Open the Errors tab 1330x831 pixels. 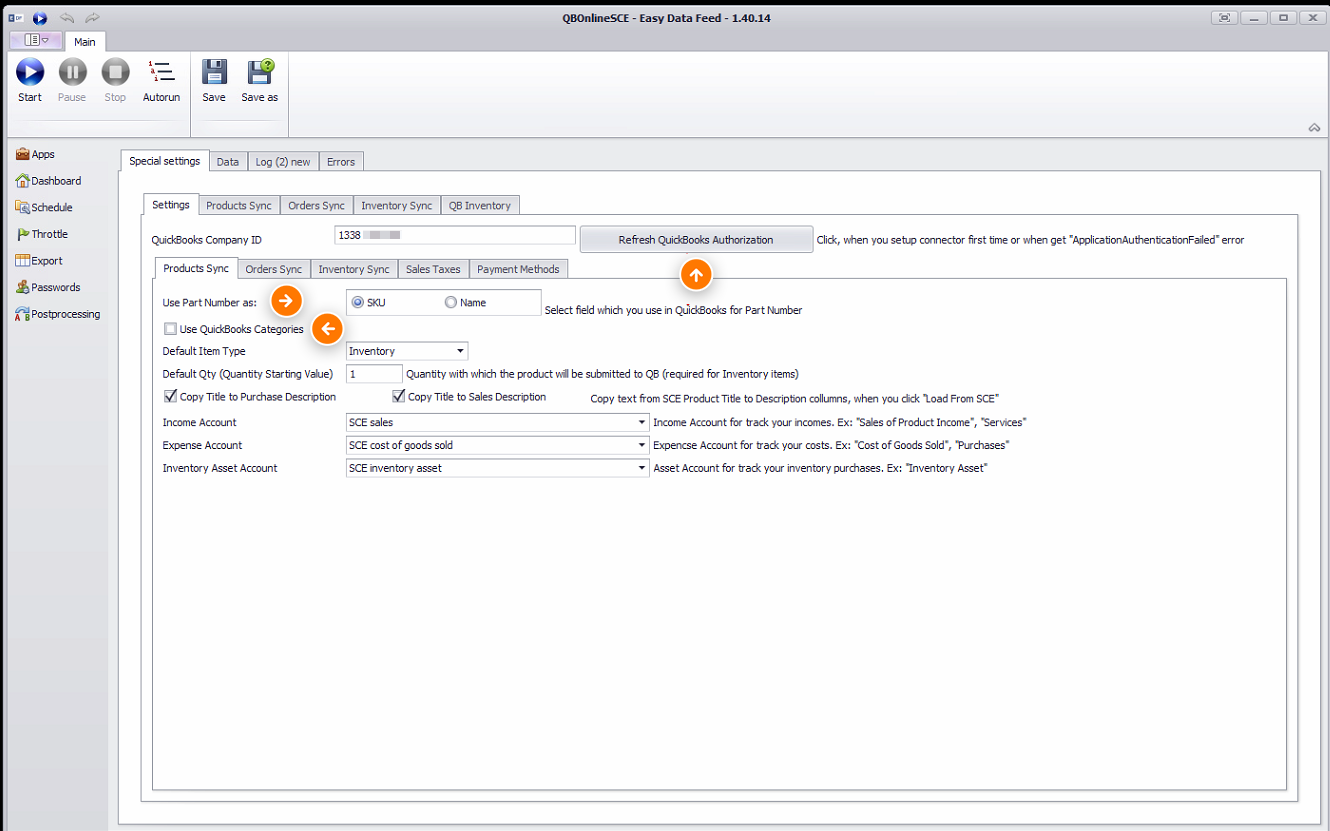click(341, 162)
